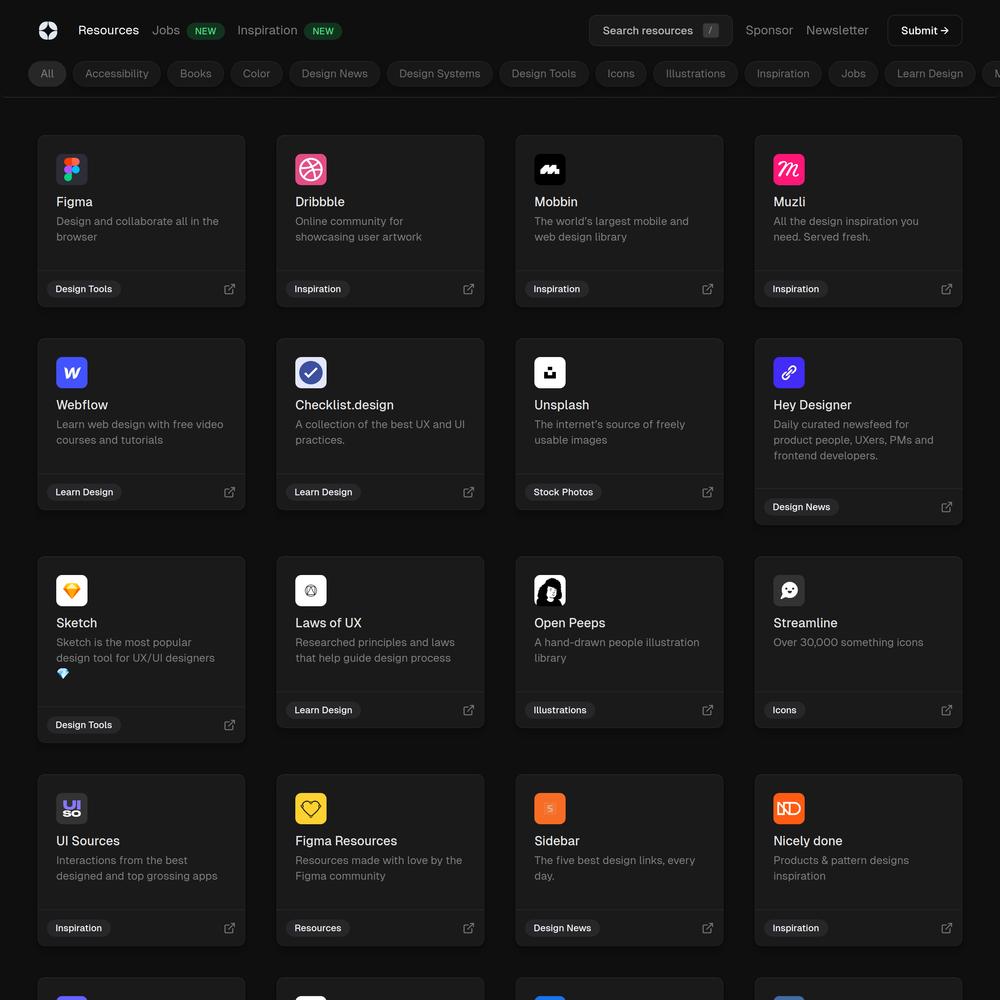This screenshot has width=1000, height=1000.
Task: Filter by Icons chip in filter bar
Action: point(621,73)
